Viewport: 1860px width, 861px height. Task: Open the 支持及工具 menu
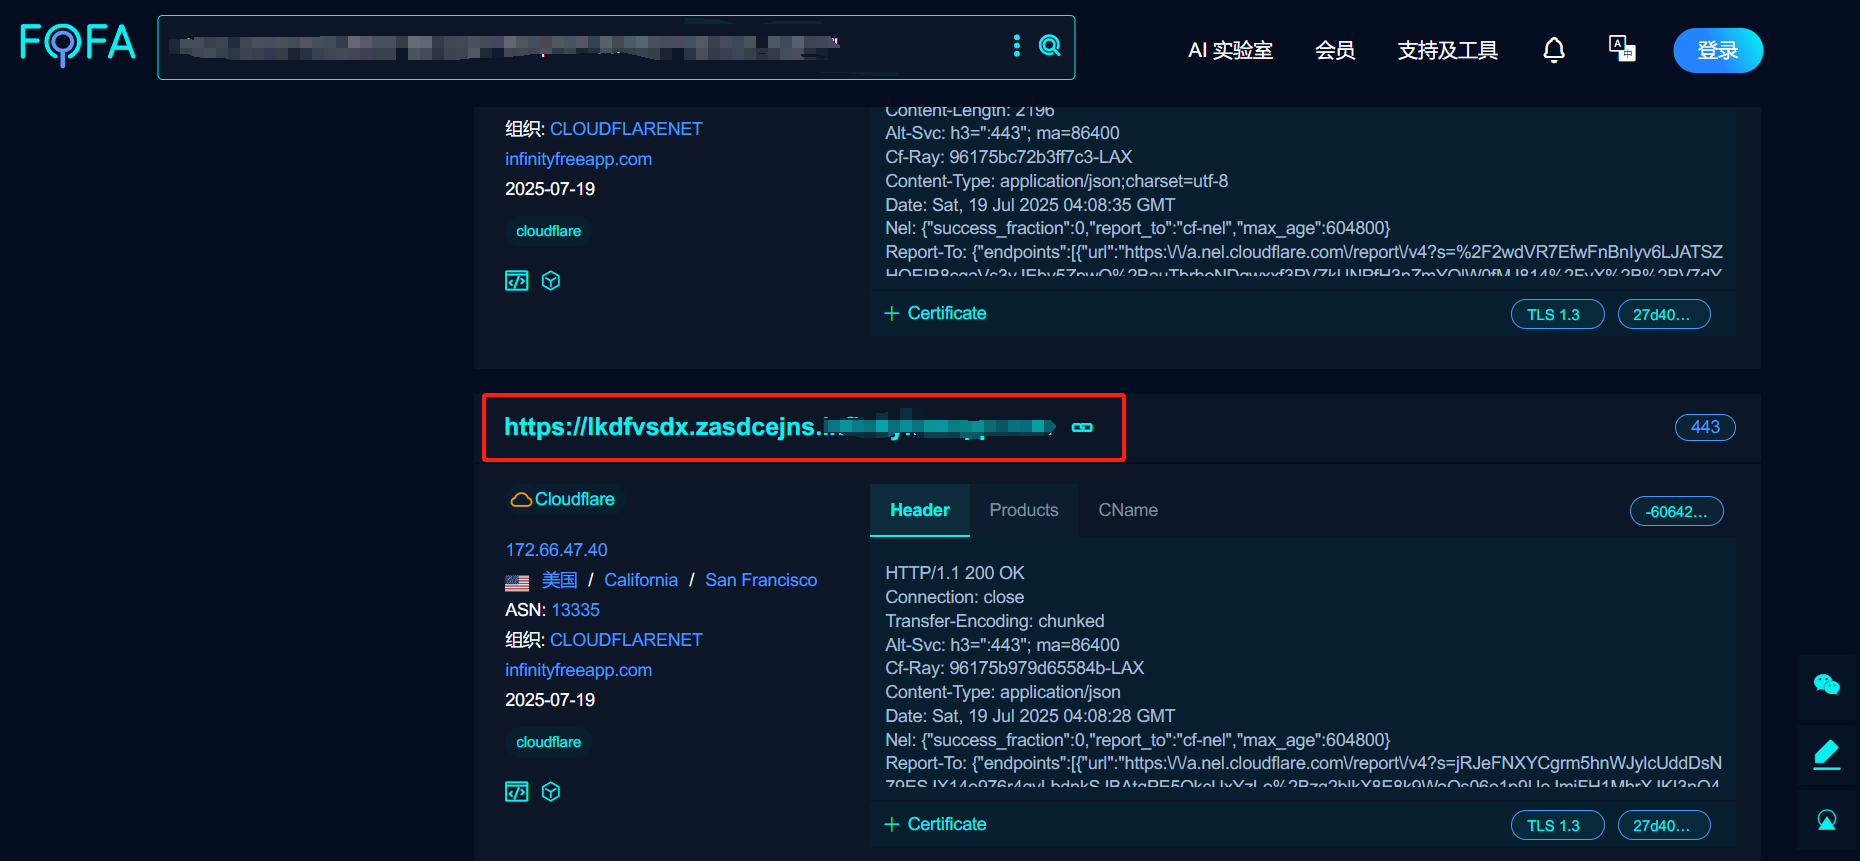[x=1447, y=50]
